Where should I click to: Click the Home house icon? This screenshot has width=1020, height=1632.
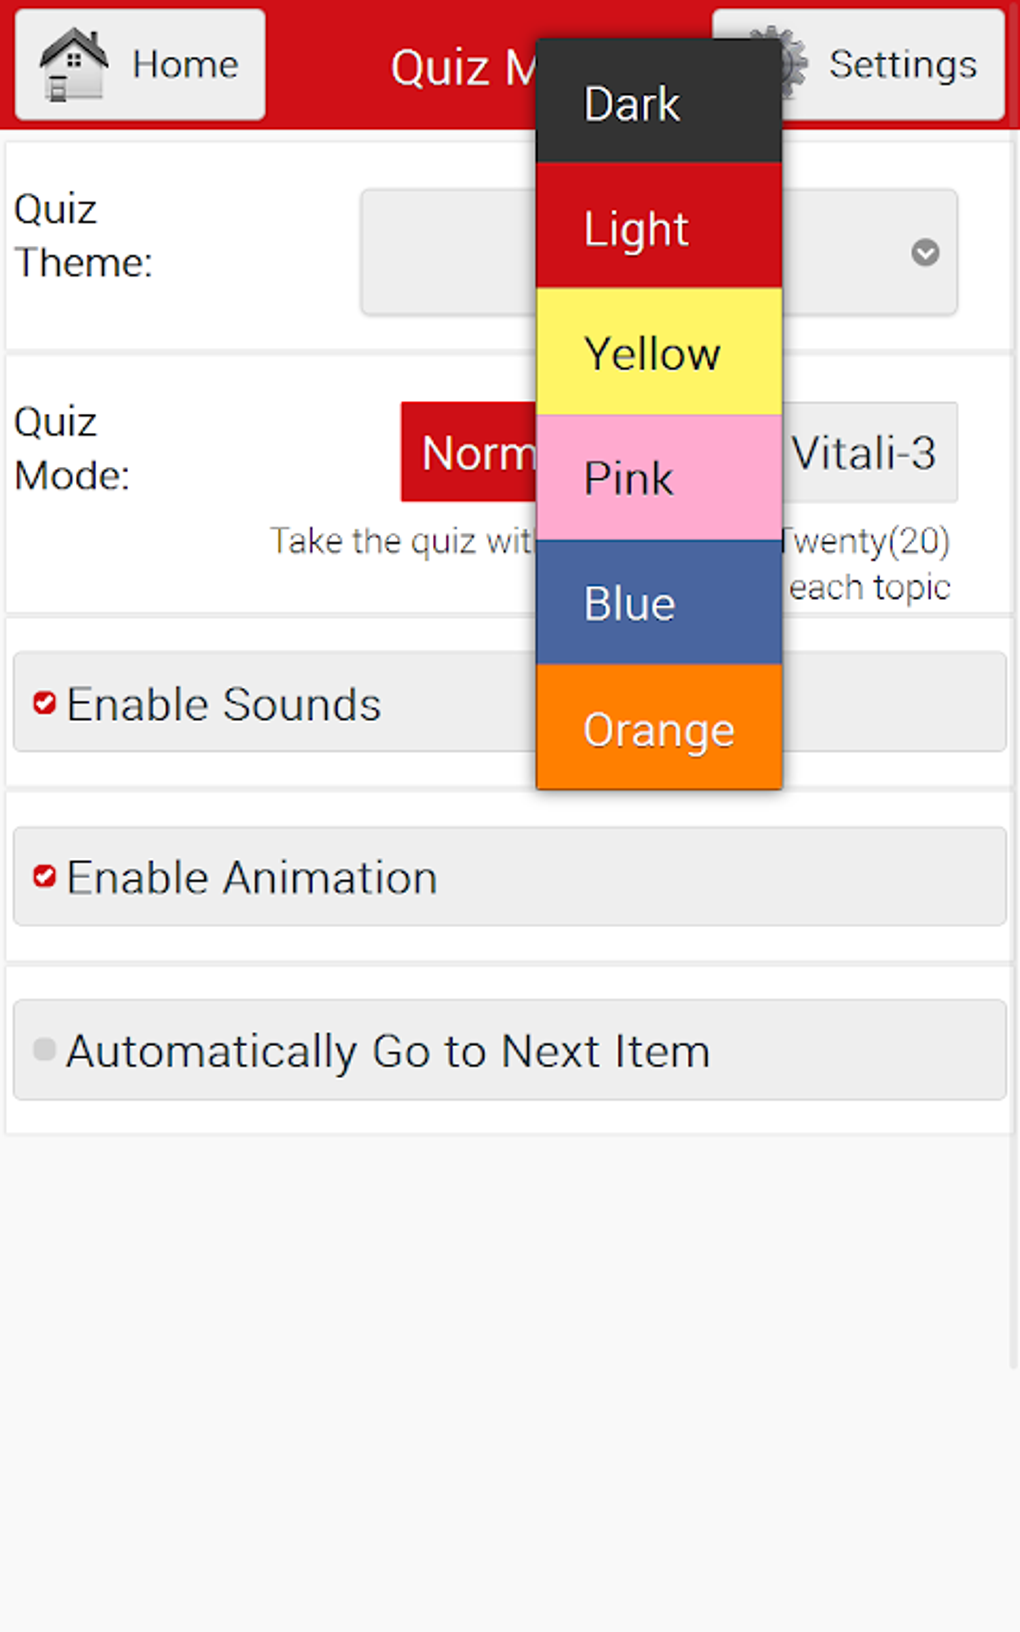pos(73,64)
